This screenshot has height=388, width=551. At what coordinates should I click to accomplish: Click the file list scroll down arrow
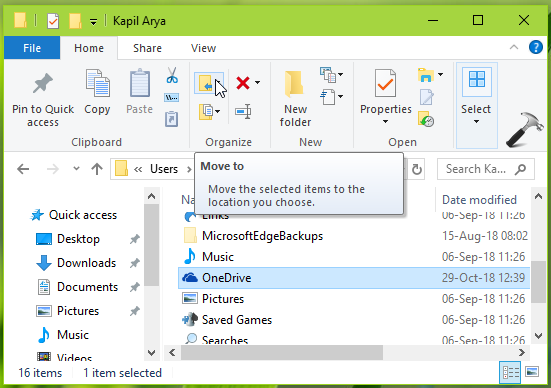pos(538,336)
